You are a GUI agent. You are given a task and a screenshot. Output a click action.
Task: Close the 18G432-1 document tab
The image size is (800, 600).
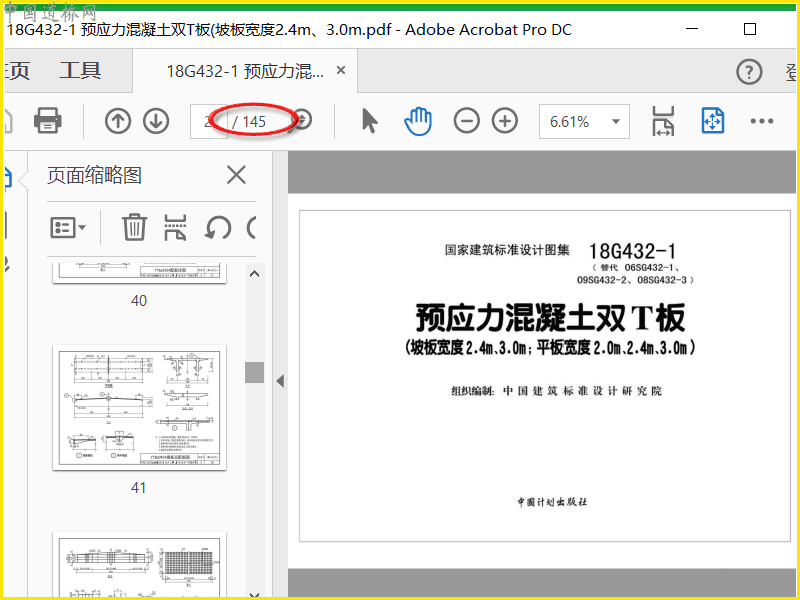(341, 70)
